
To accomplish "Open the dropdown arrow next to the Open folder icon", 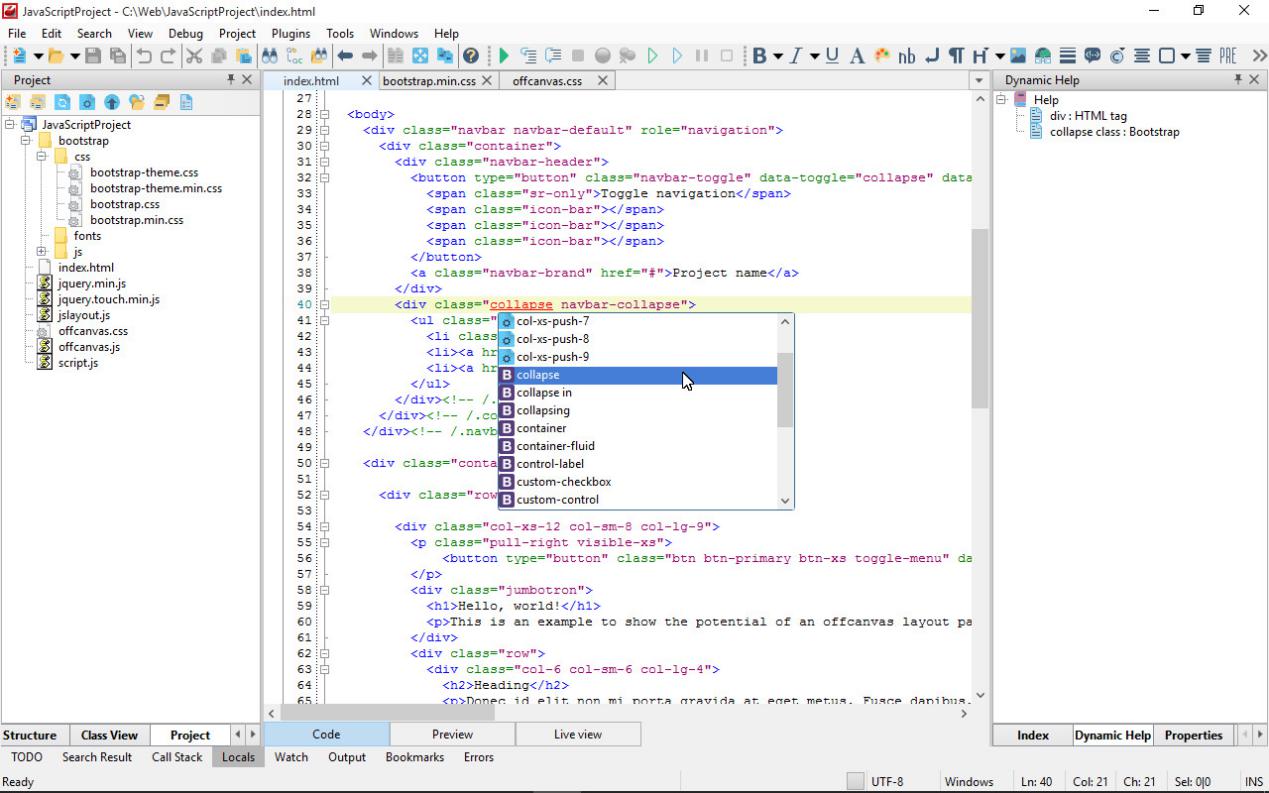I will click(74, 56).
